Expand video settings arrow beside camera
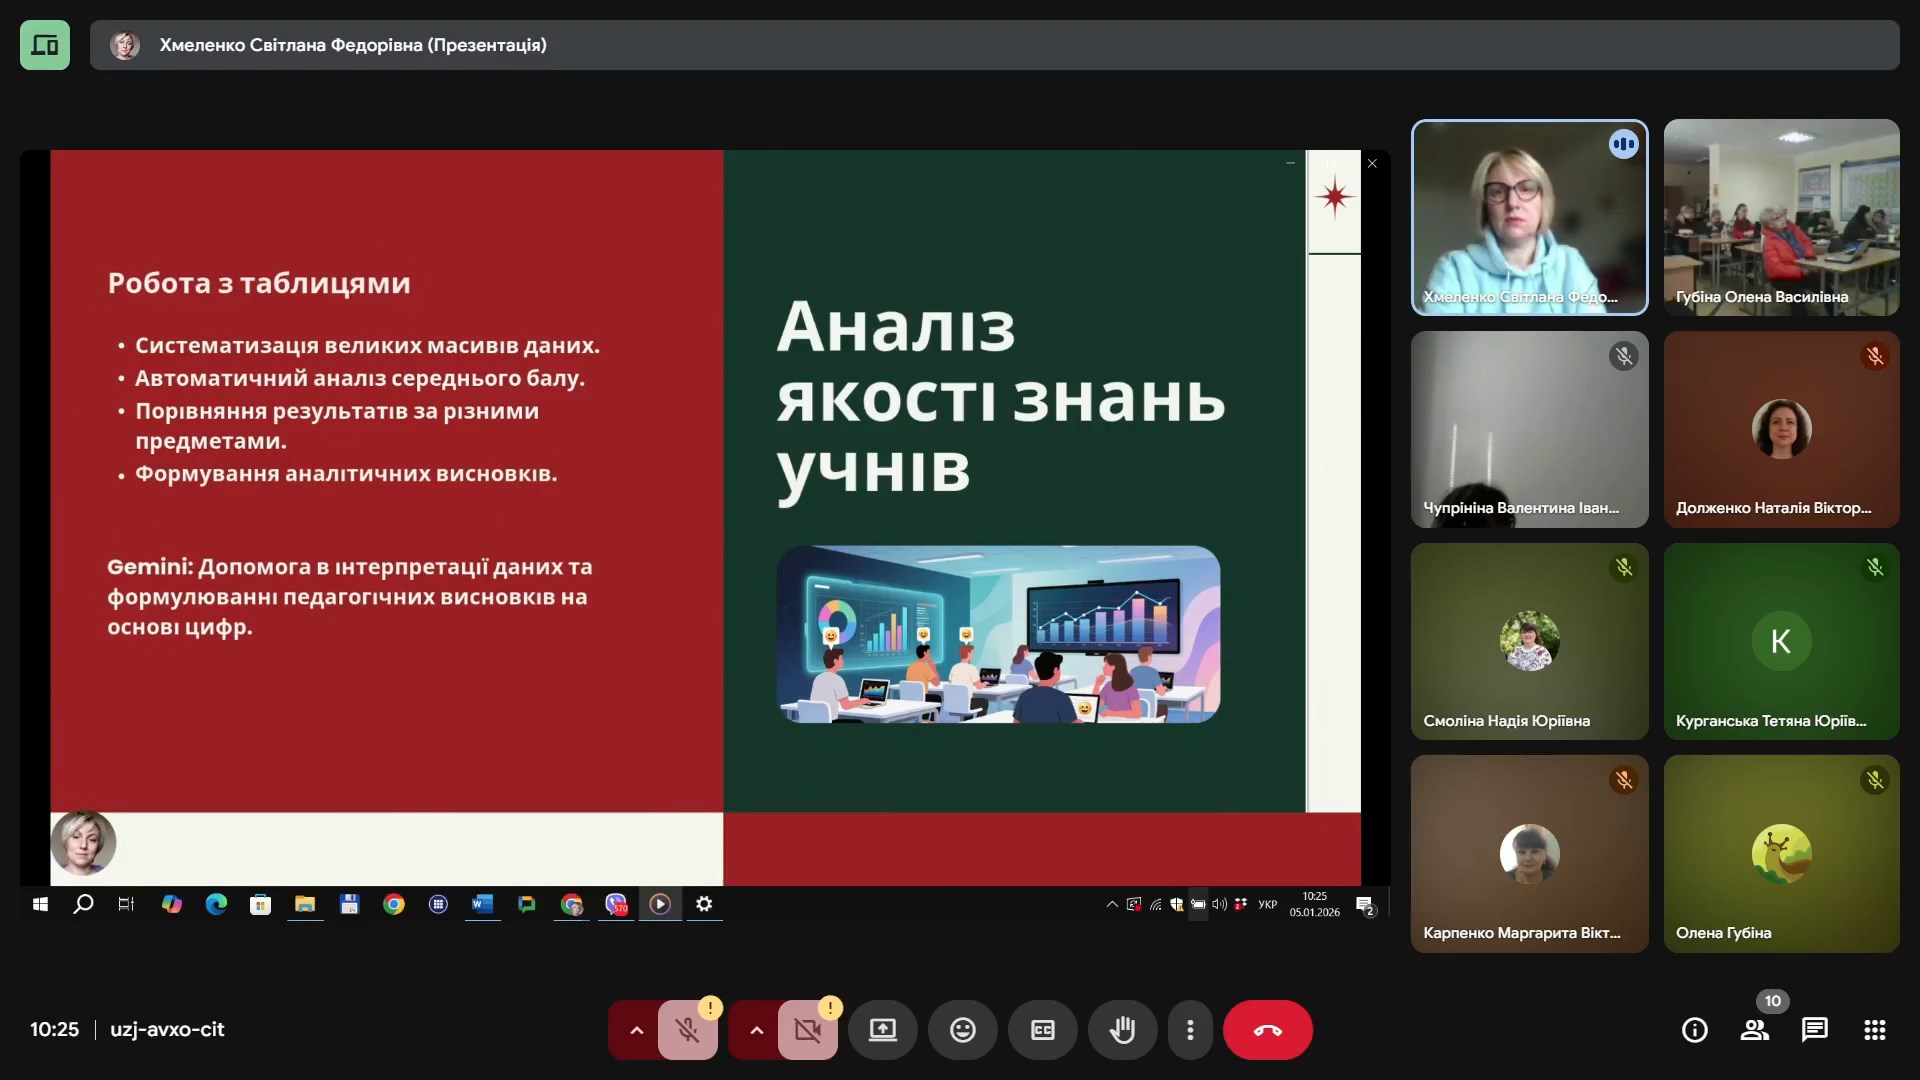1920x1080 pixels. (x=756, y=1030)
